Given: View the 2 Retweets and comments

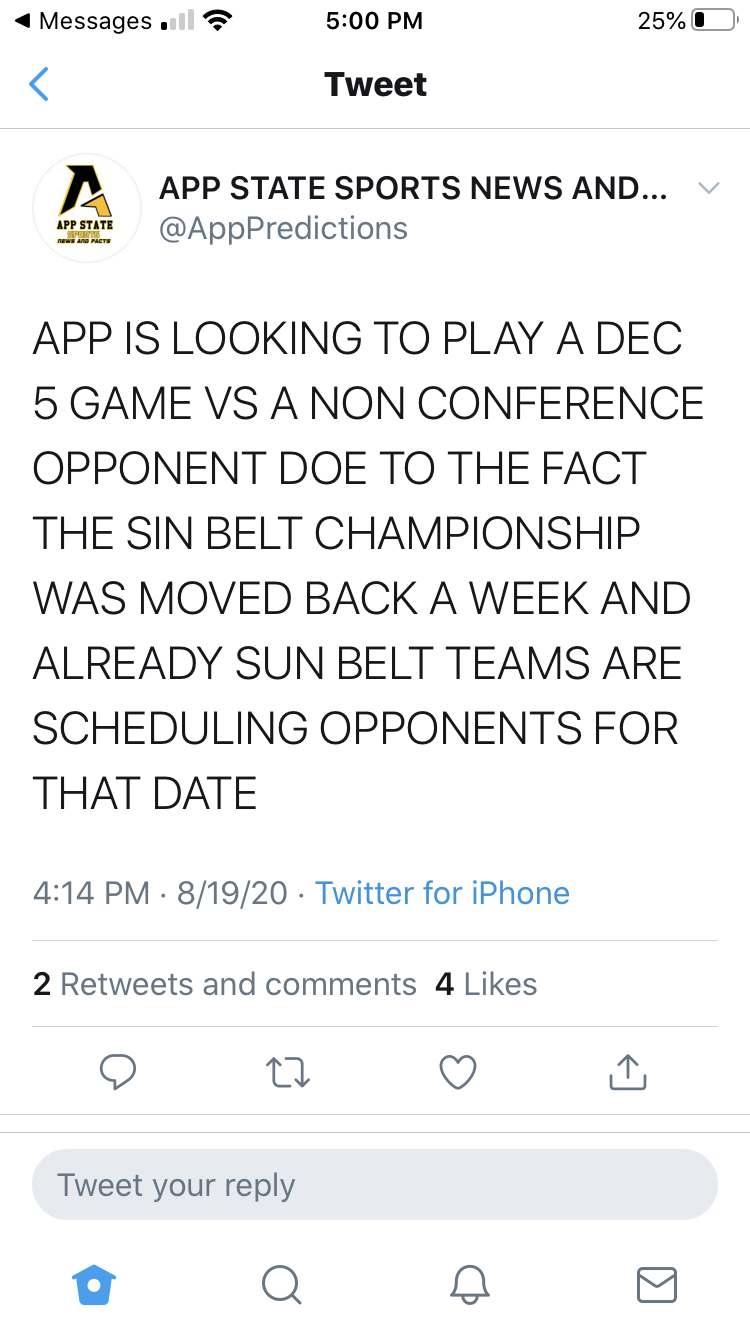Looking at the screenshot, I should point(225,984).
